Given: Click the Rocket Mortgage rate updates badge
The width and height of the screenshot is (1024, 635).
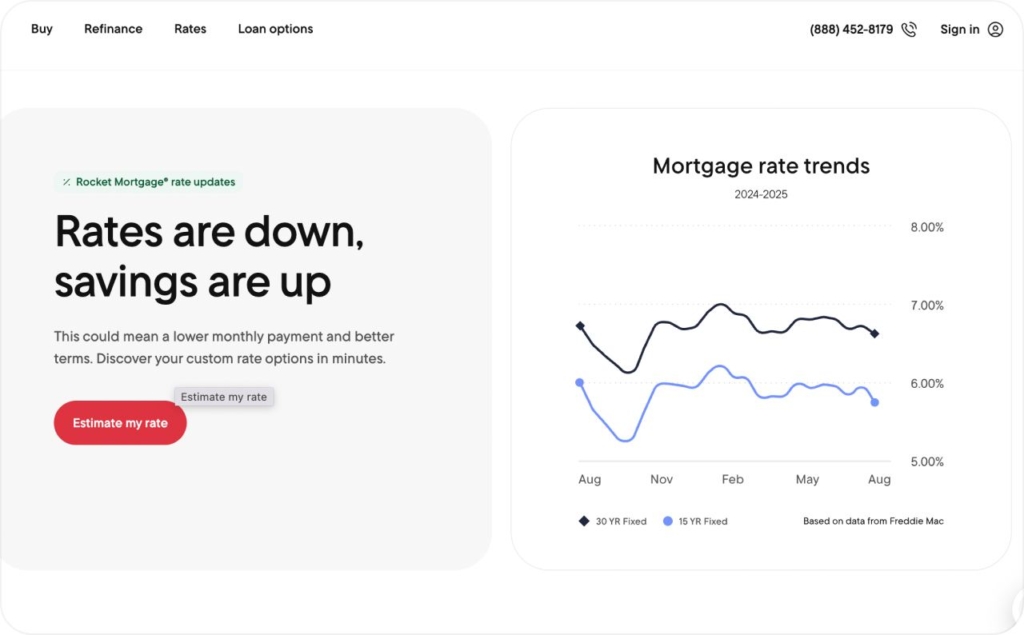Looking at the screenshot, I should coord(150,182).
